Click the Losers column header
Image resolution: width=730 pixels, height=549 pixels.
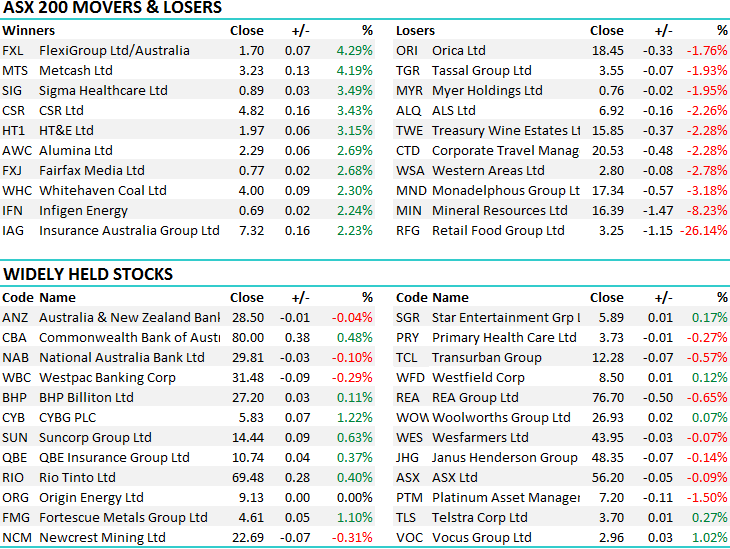415,30
